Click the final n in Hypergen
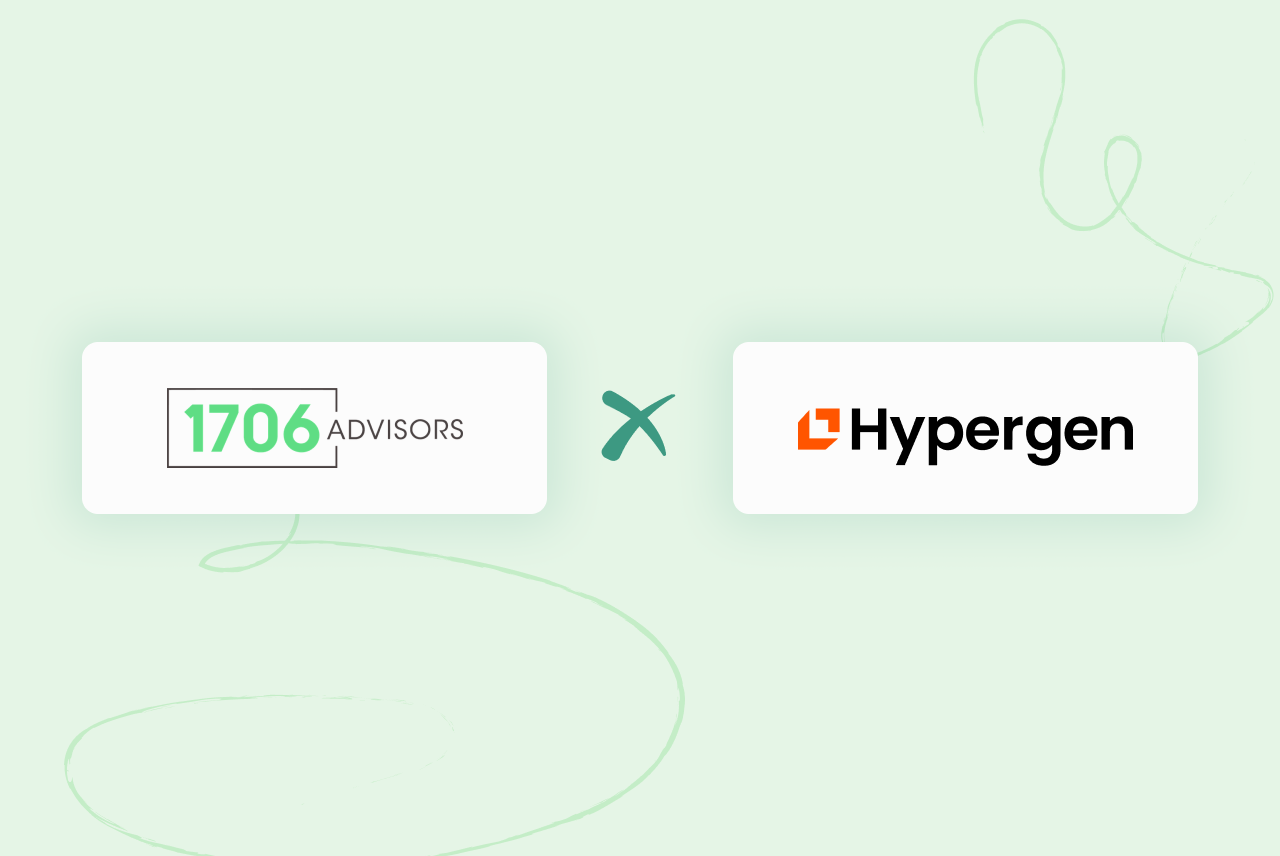1280x856 pixels. pyautogui.click(x=1116, y=433)
